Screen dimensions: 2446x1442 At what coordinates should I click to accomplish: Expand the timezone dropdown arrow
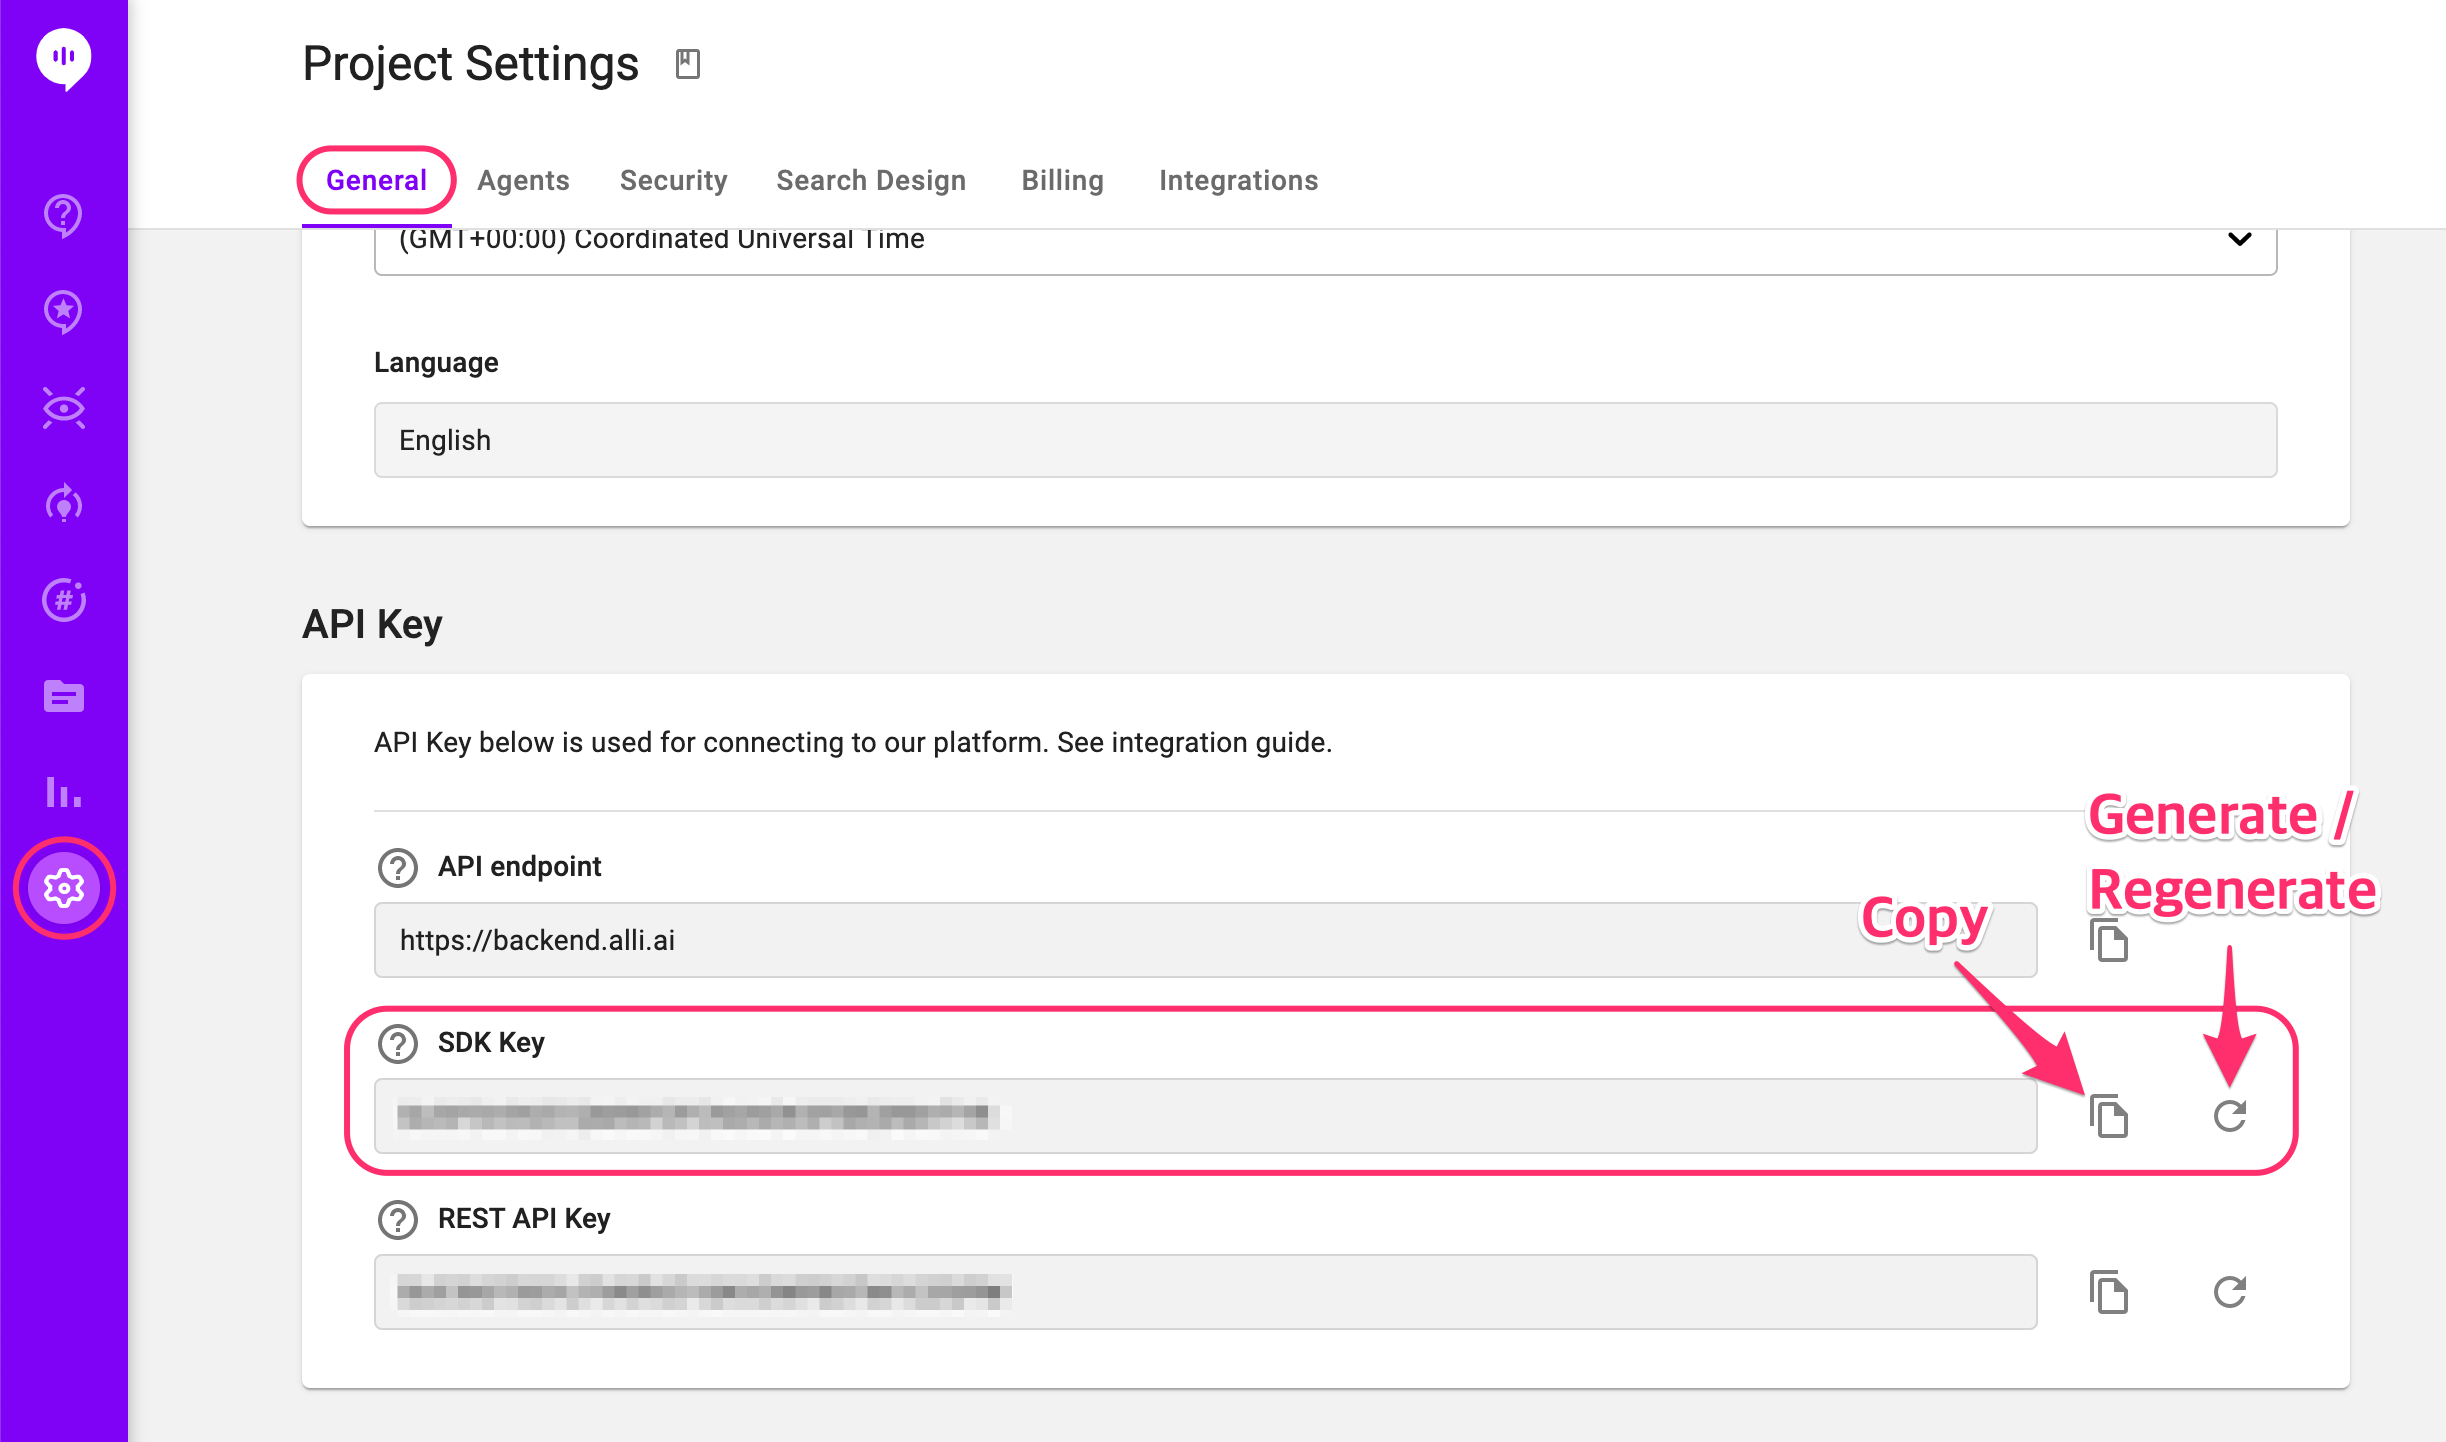(x=2239, y=239)
